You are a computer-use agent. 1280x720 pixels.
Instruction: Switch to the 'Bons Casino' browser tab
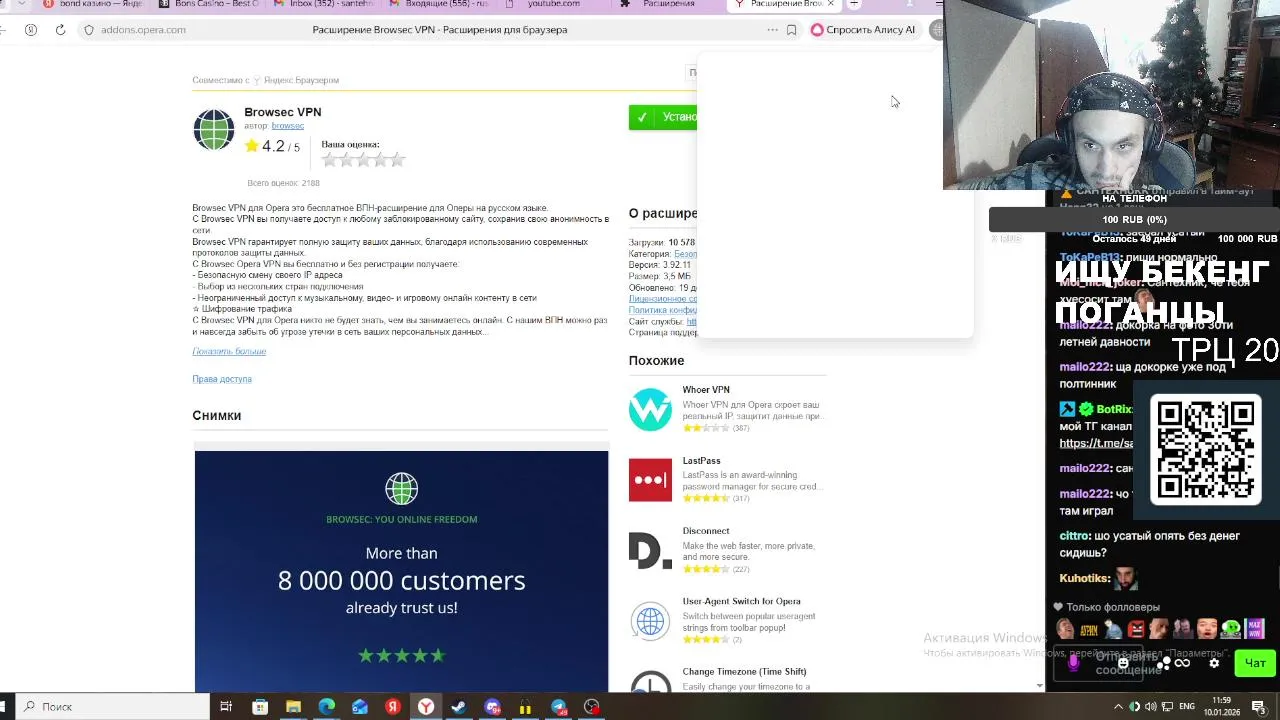click(208, 4)
